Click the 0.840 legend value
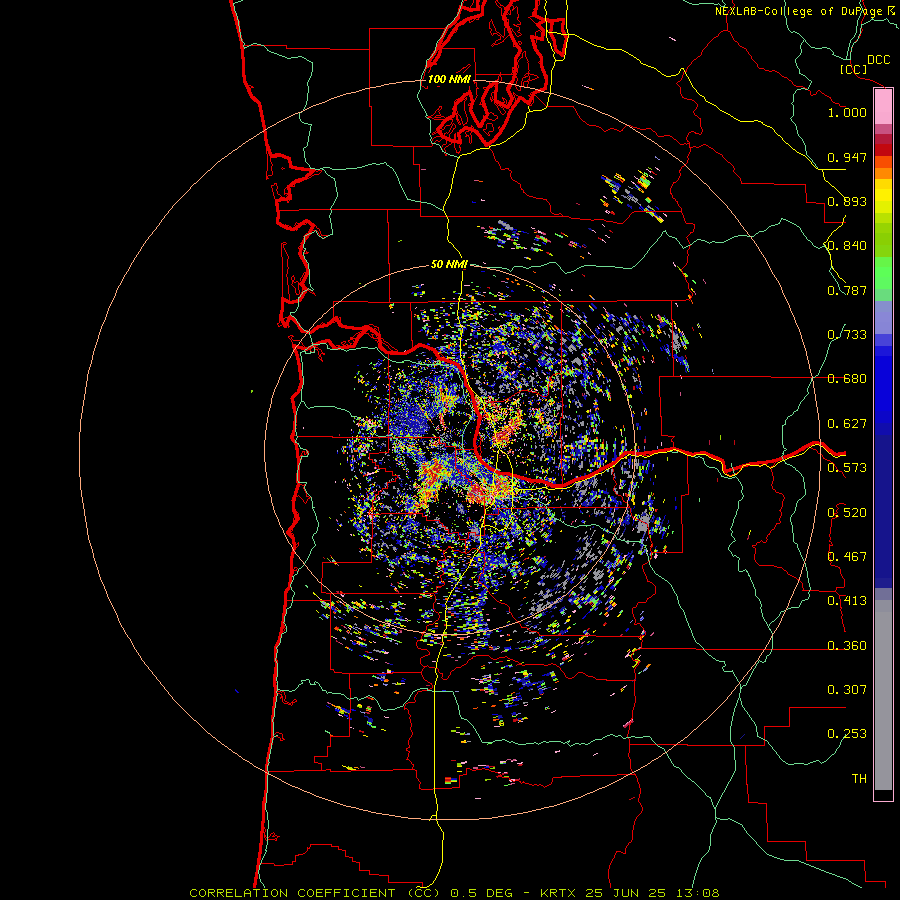Viewport: 900px width, 900px height. coord(847,246)
